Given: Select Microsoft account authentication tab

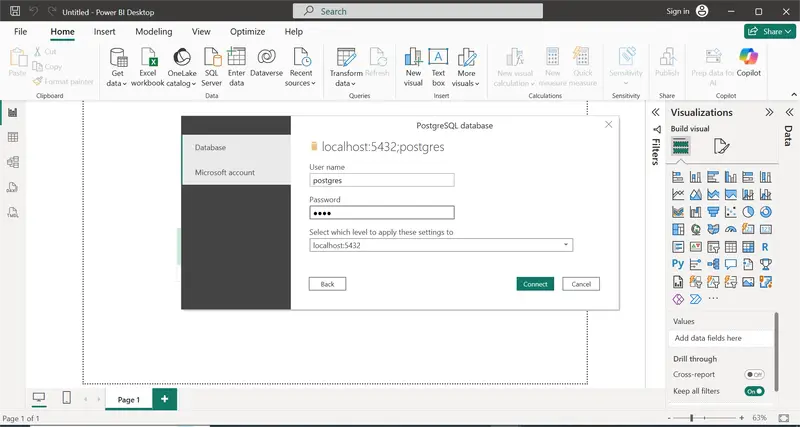Looking at the screenshot, I should 236,172.
